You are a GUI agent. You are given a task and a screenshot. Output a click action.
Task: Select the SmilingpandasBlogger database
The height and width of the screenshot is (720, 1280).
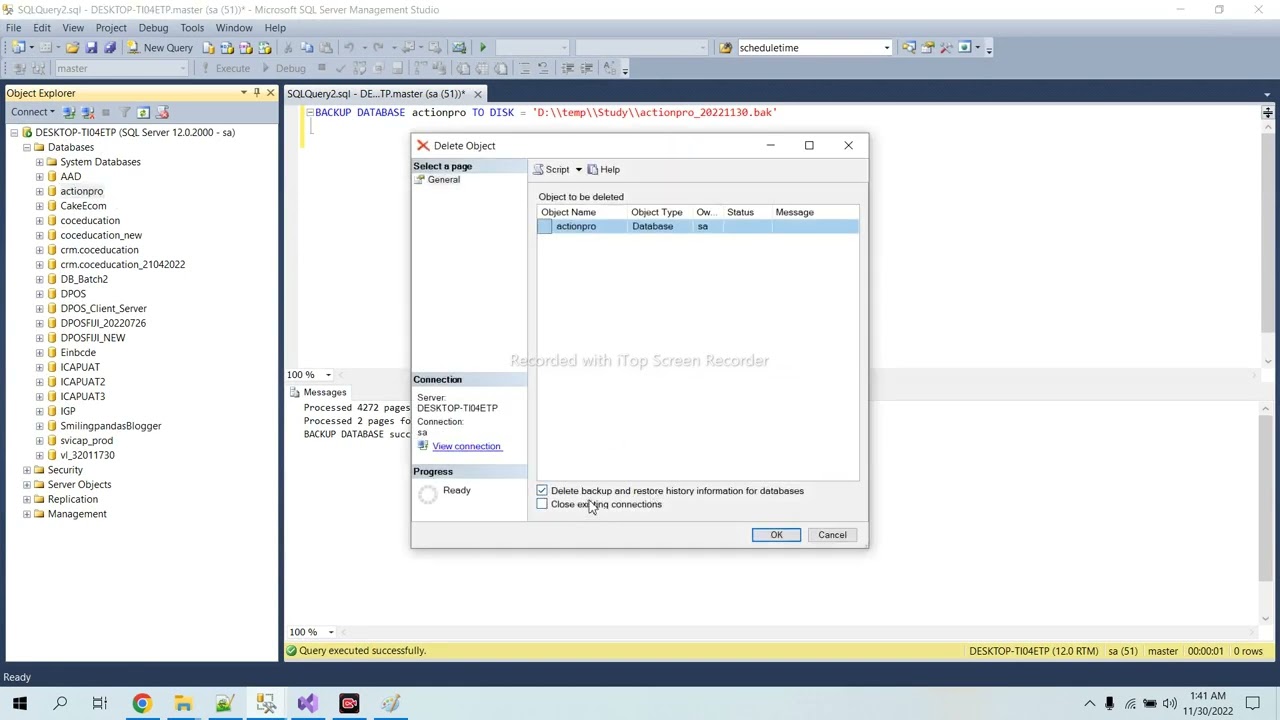110,426
